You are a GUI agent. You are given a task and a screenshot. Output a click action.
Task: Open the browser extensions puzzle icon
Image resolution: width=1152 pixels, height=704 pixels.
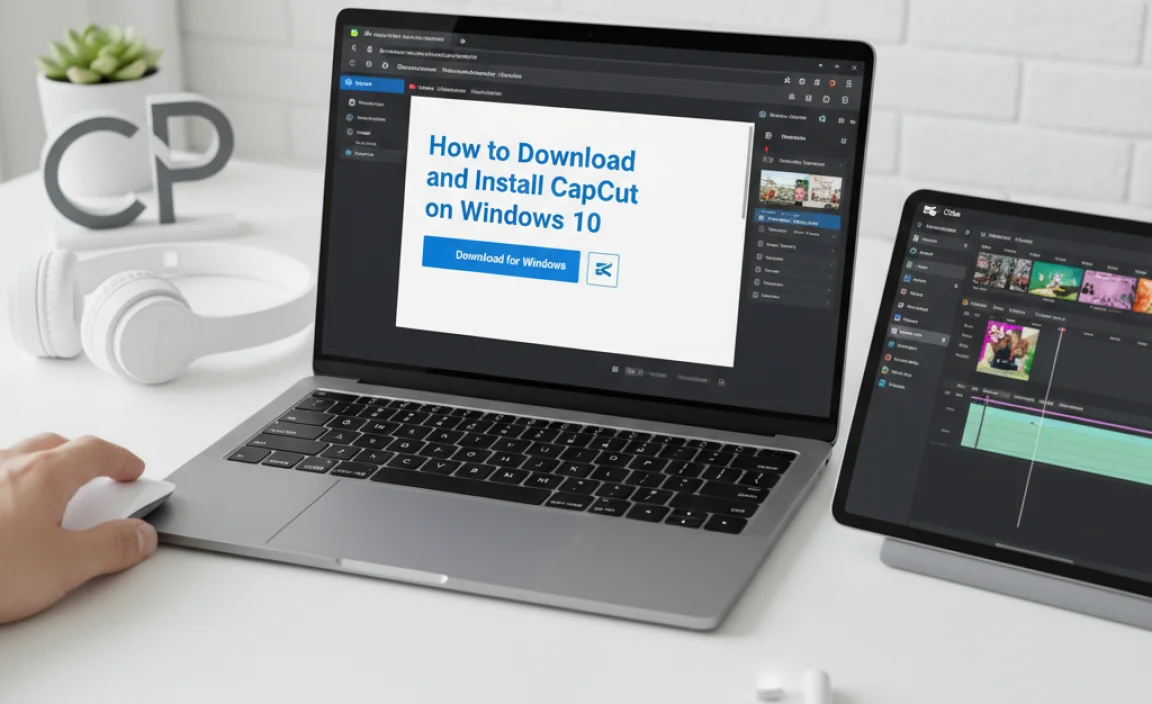(785, 80)
